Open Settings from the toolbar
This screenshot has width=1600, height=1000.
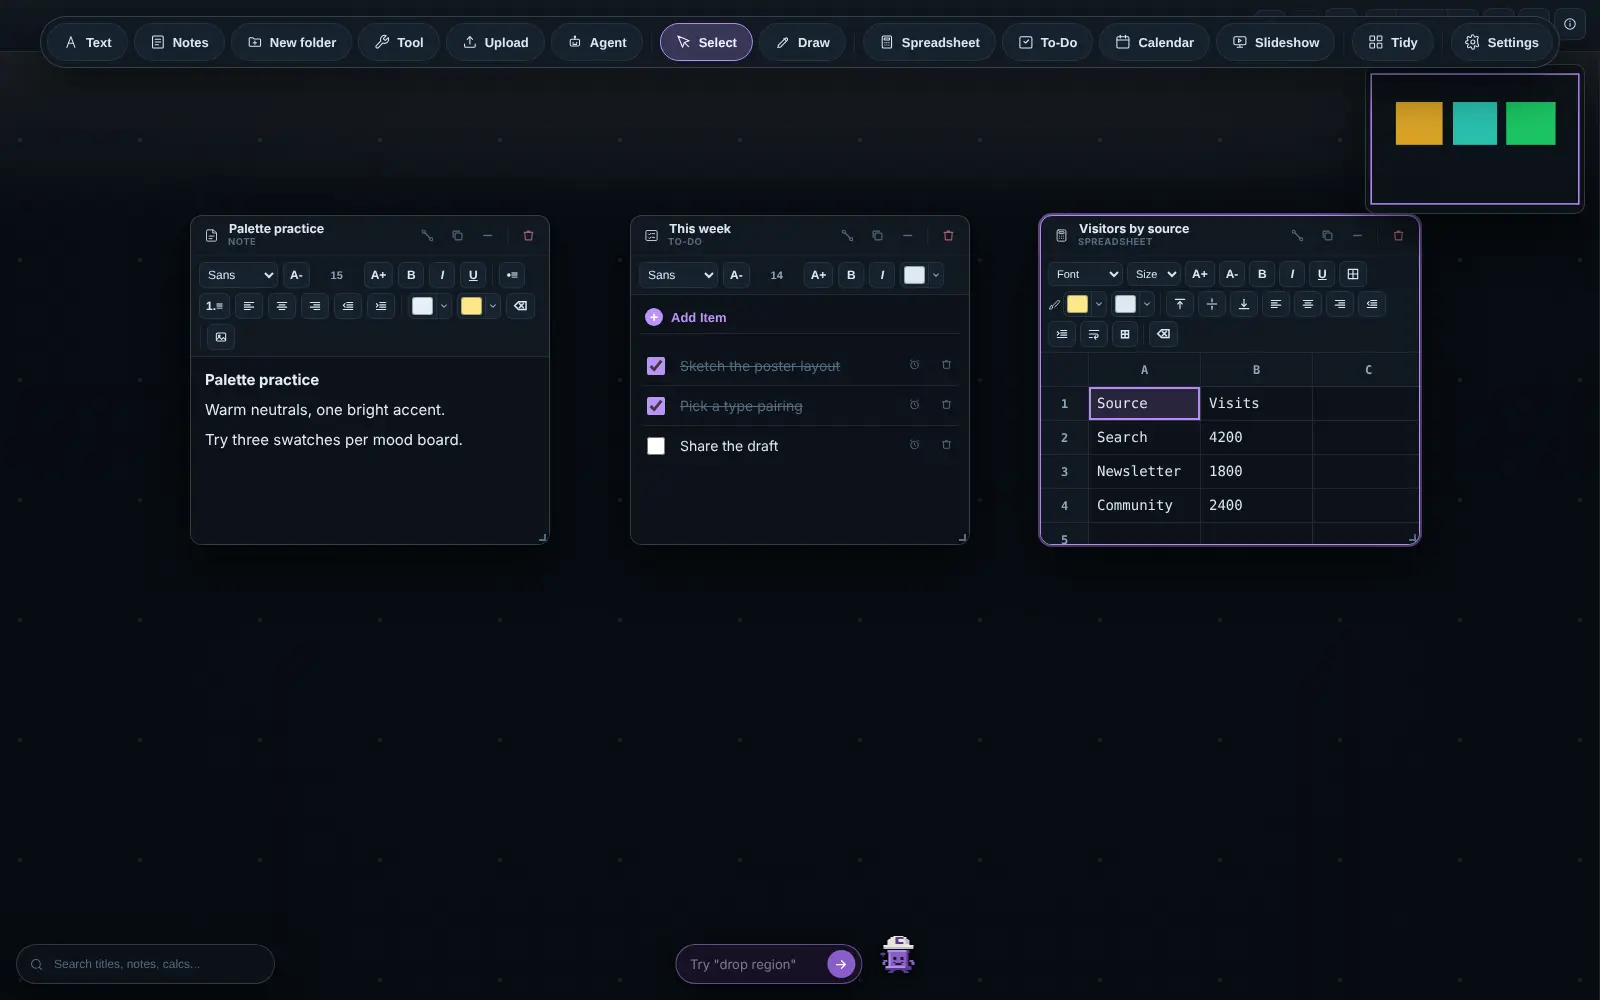[x=1501, y=42]
